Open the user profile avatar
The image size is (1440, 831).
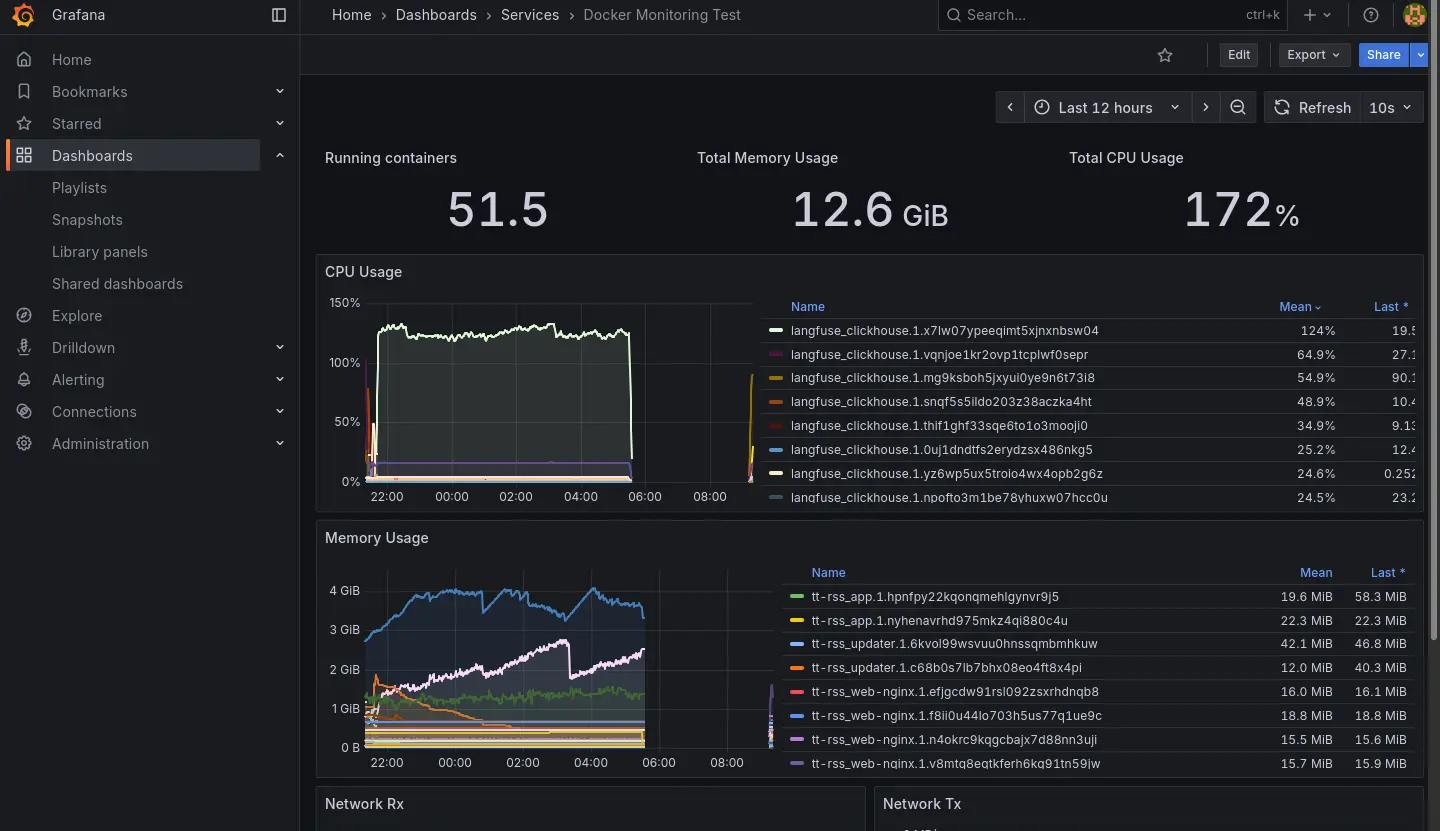pyautogui.click(x=1414, y=15)
